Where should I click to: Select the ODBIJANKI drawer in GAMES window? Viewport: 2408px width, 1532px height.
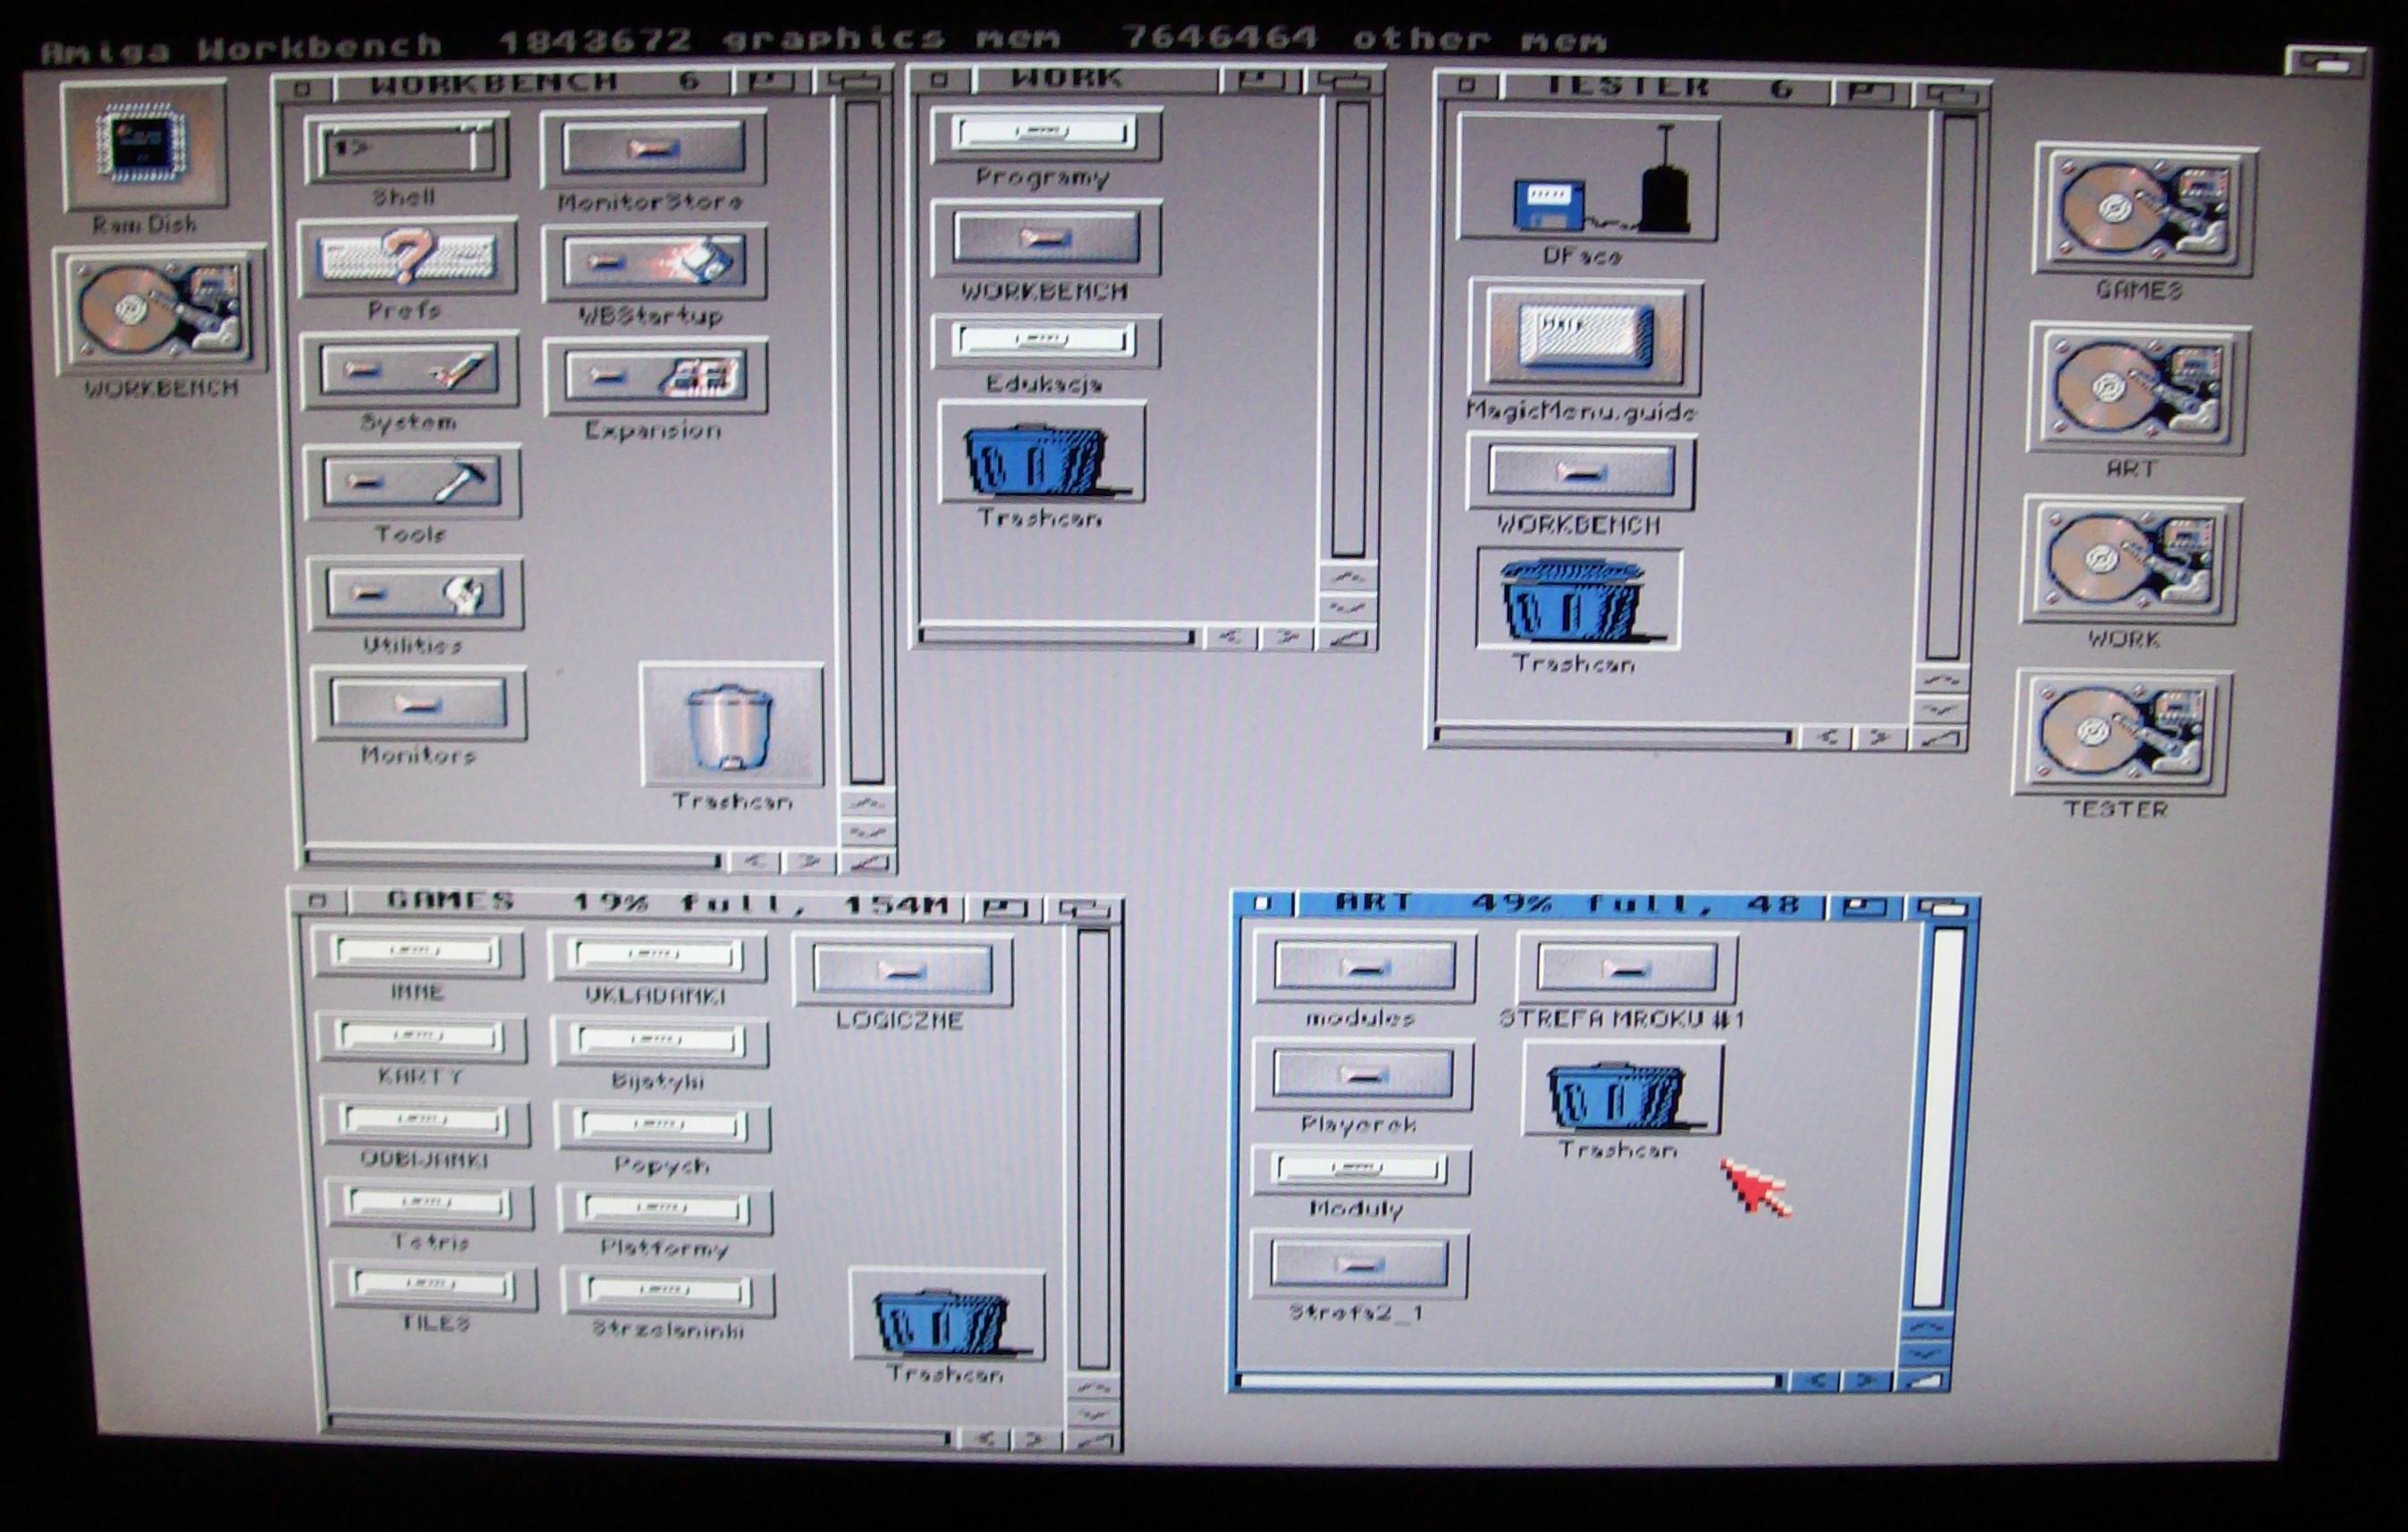pyautogui.click(x=425, y=1122)
